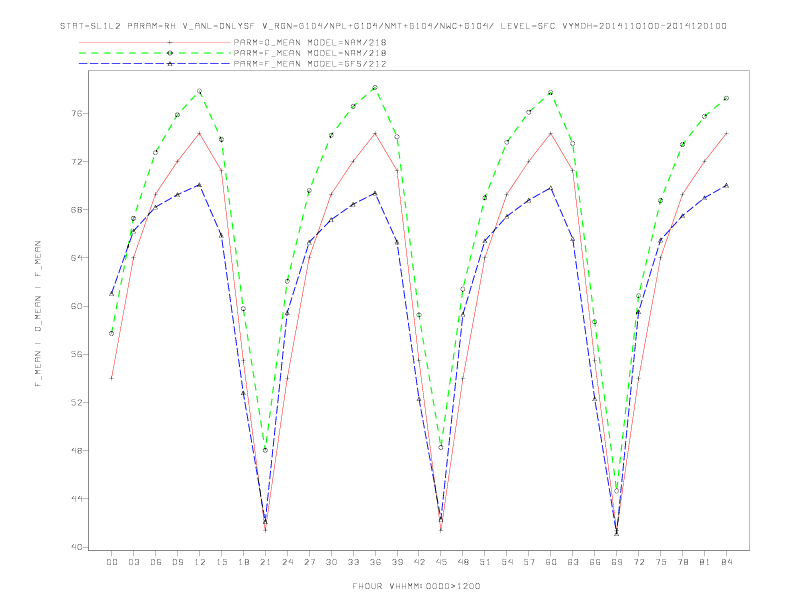Click the x-axis tick label 06

coord(156,562)
